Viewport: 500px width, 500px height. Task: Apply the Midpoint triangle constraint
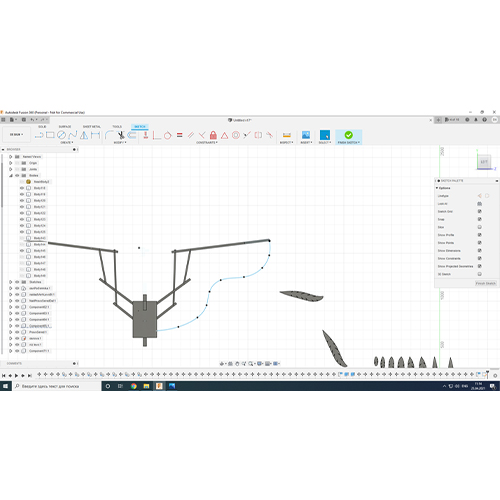pos(224,135)
